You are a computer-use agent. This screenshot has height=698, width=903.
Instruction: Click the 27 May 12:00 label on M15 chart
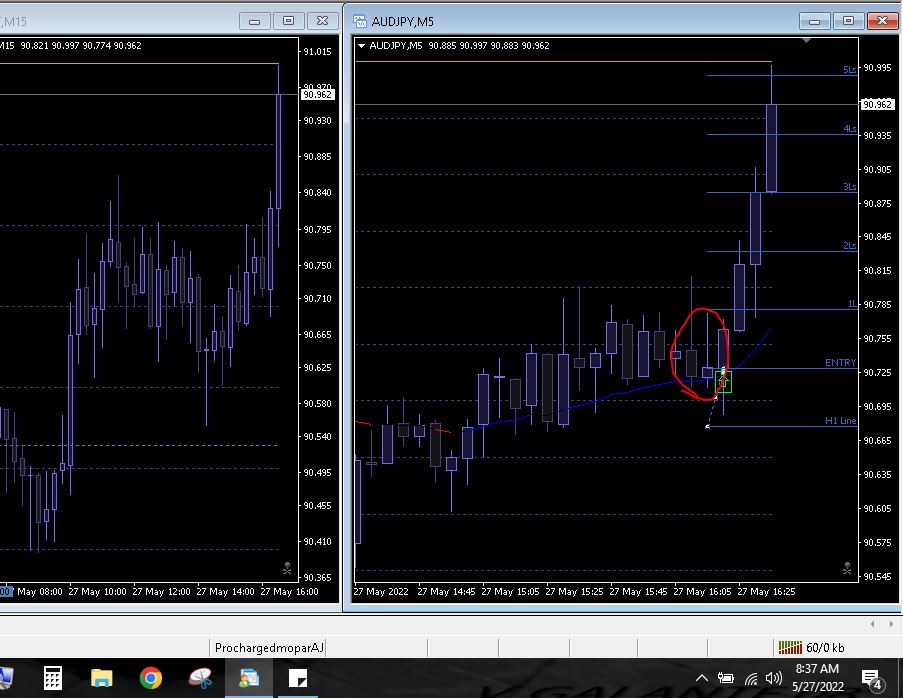(161, 591)
